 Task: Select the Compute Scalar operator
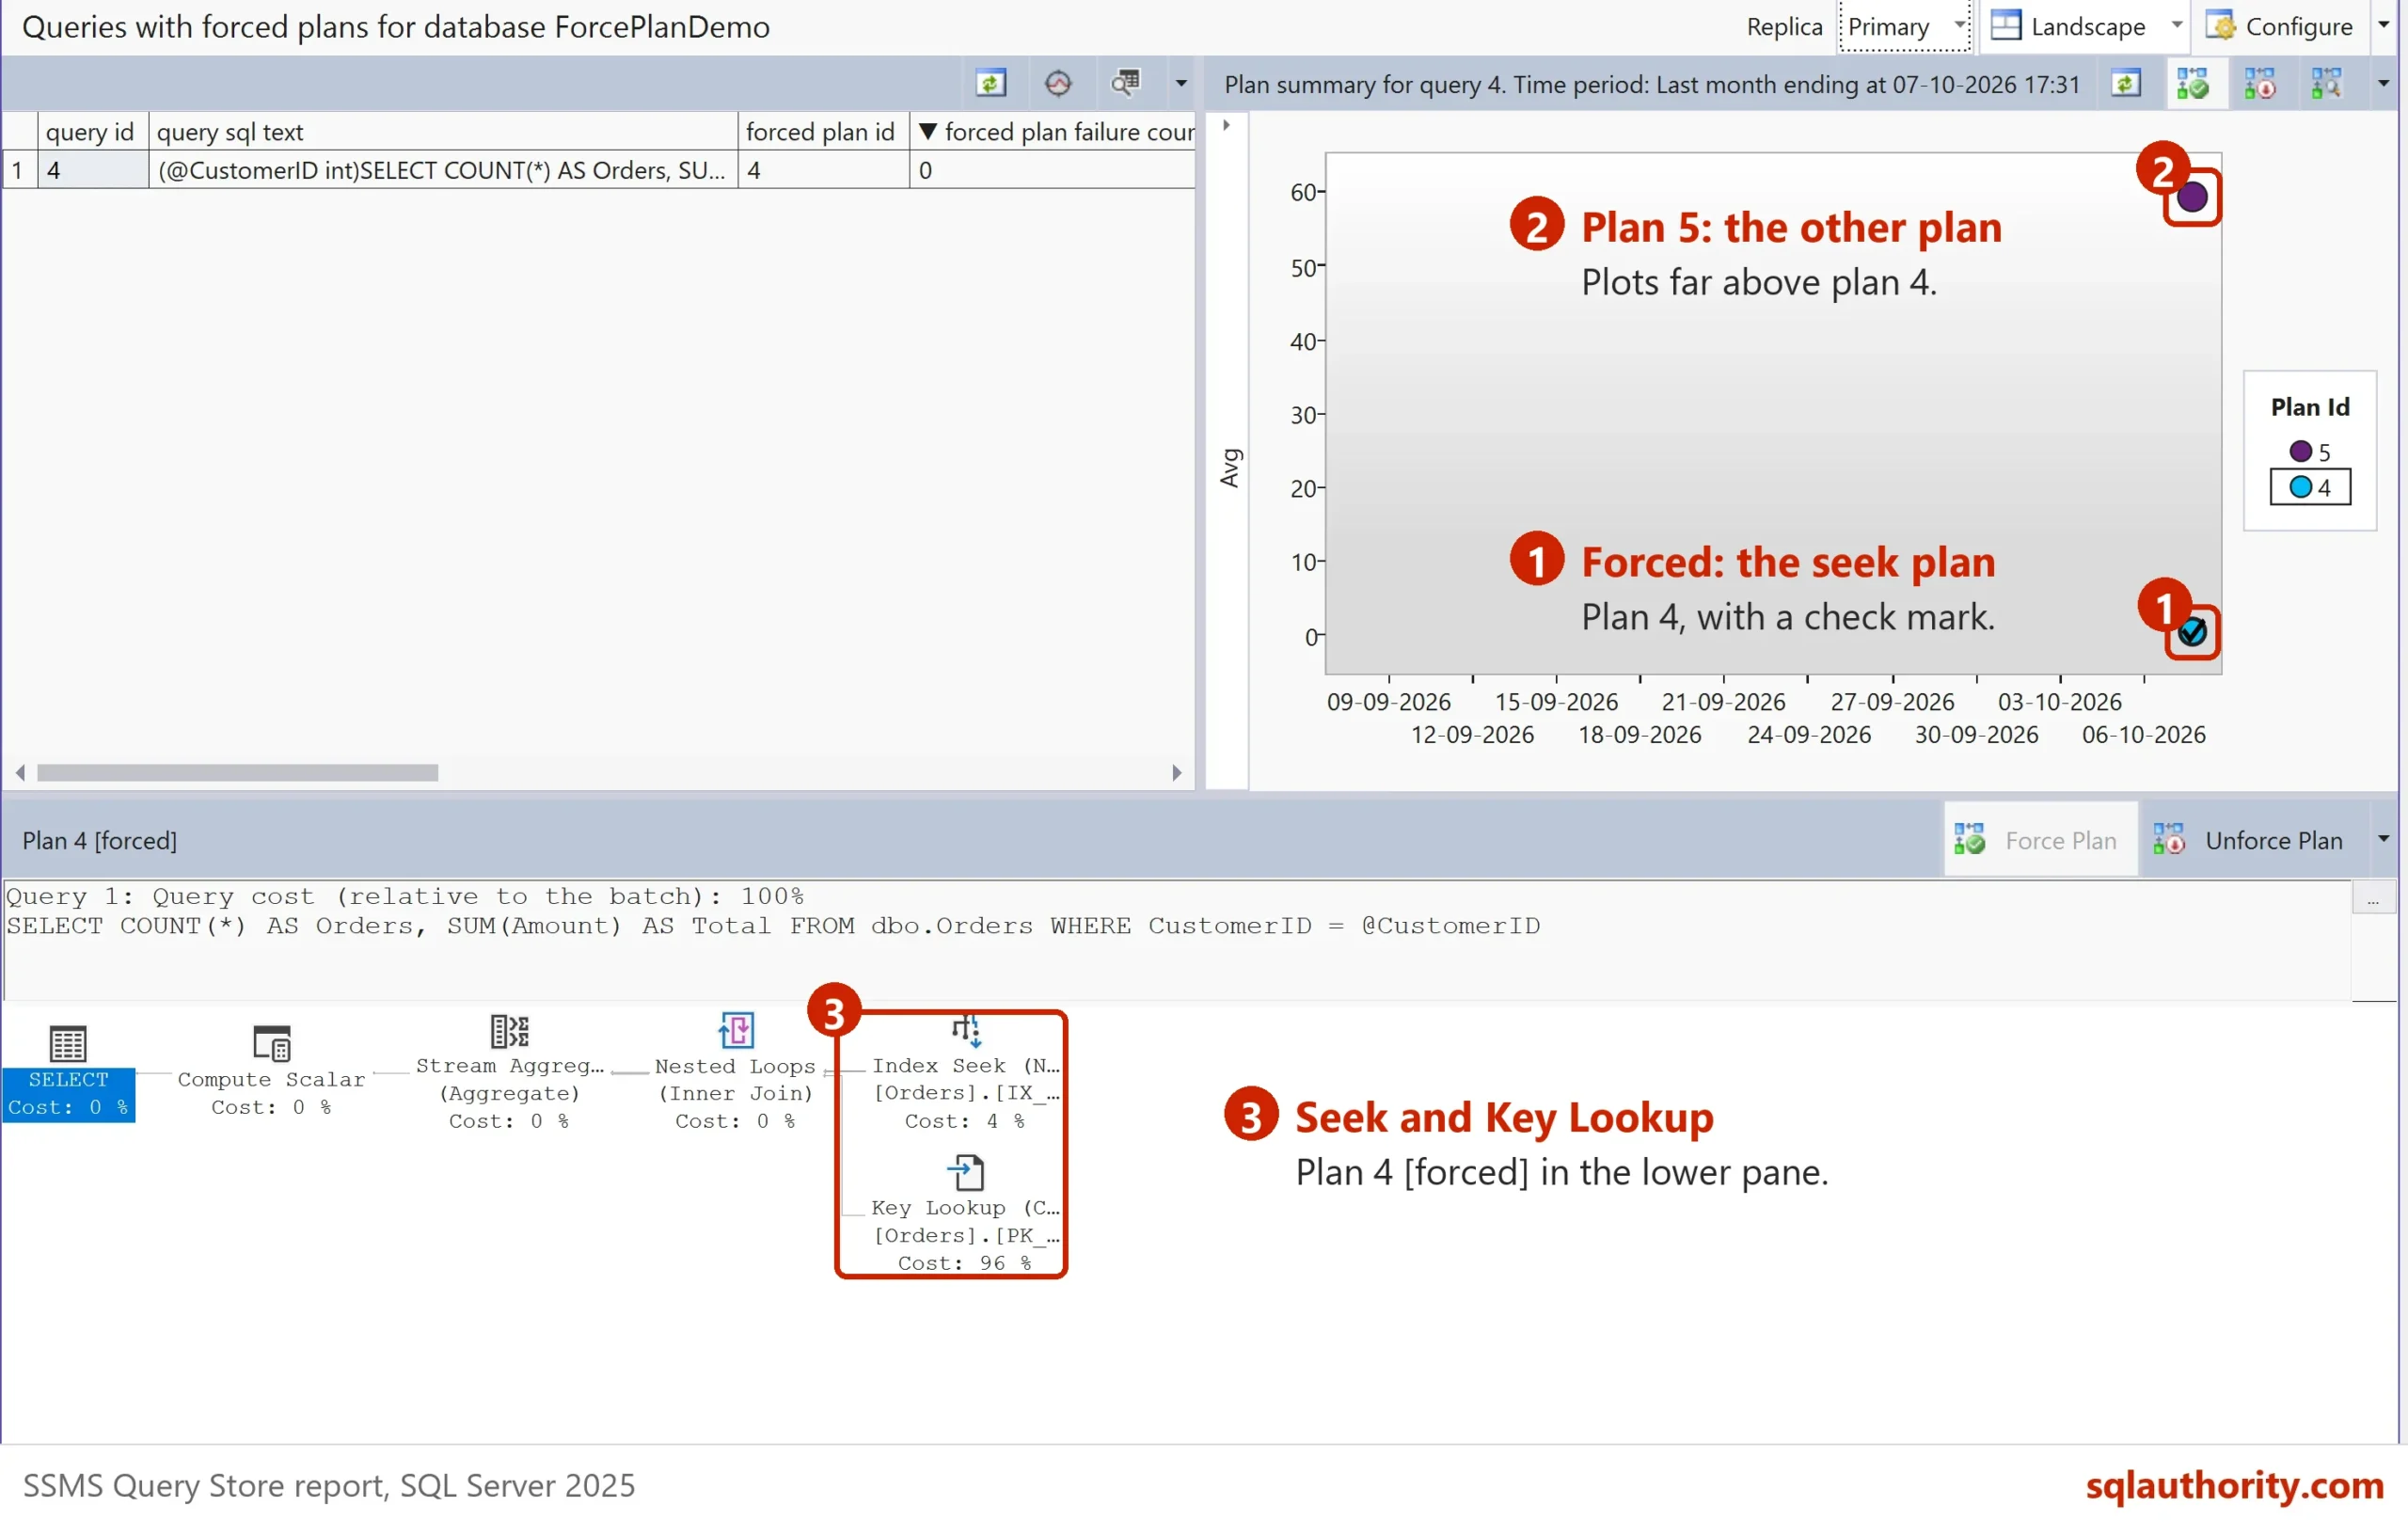click(271, 1070)
